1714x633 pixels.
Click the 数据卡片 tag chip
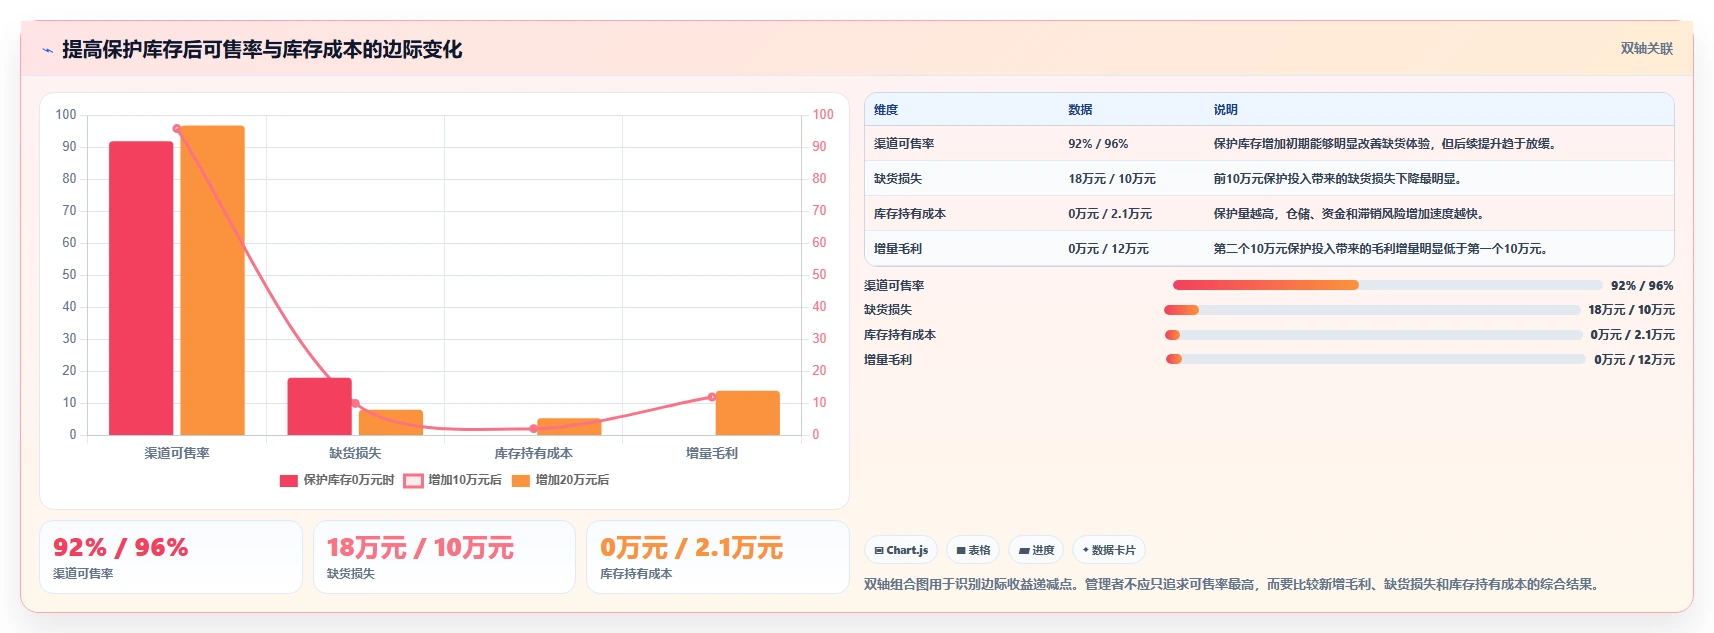(1109, 550)
